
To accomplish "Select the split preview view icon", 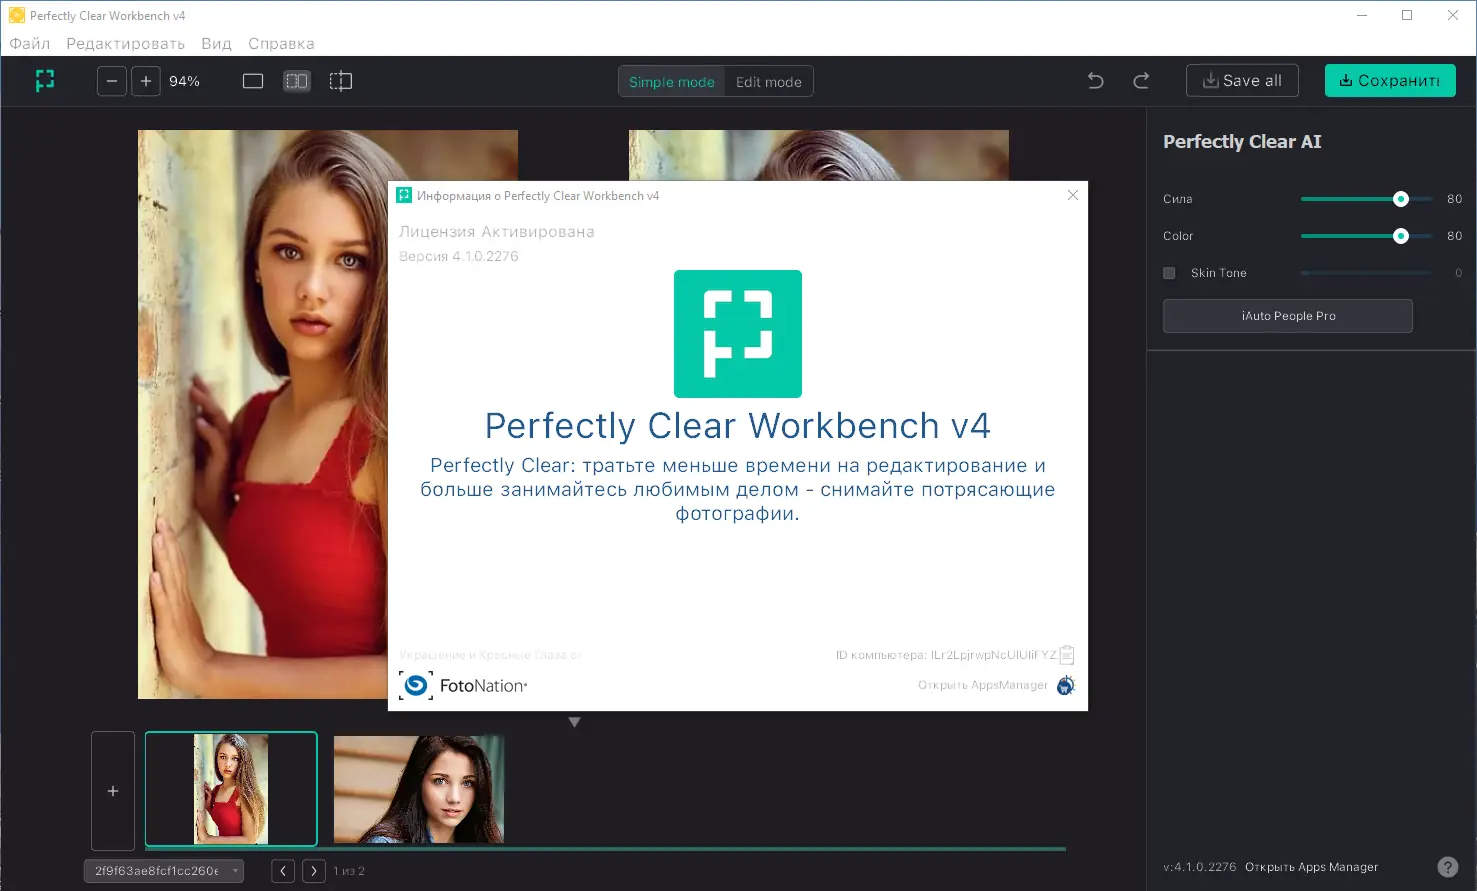I will [x=340, y=80].
